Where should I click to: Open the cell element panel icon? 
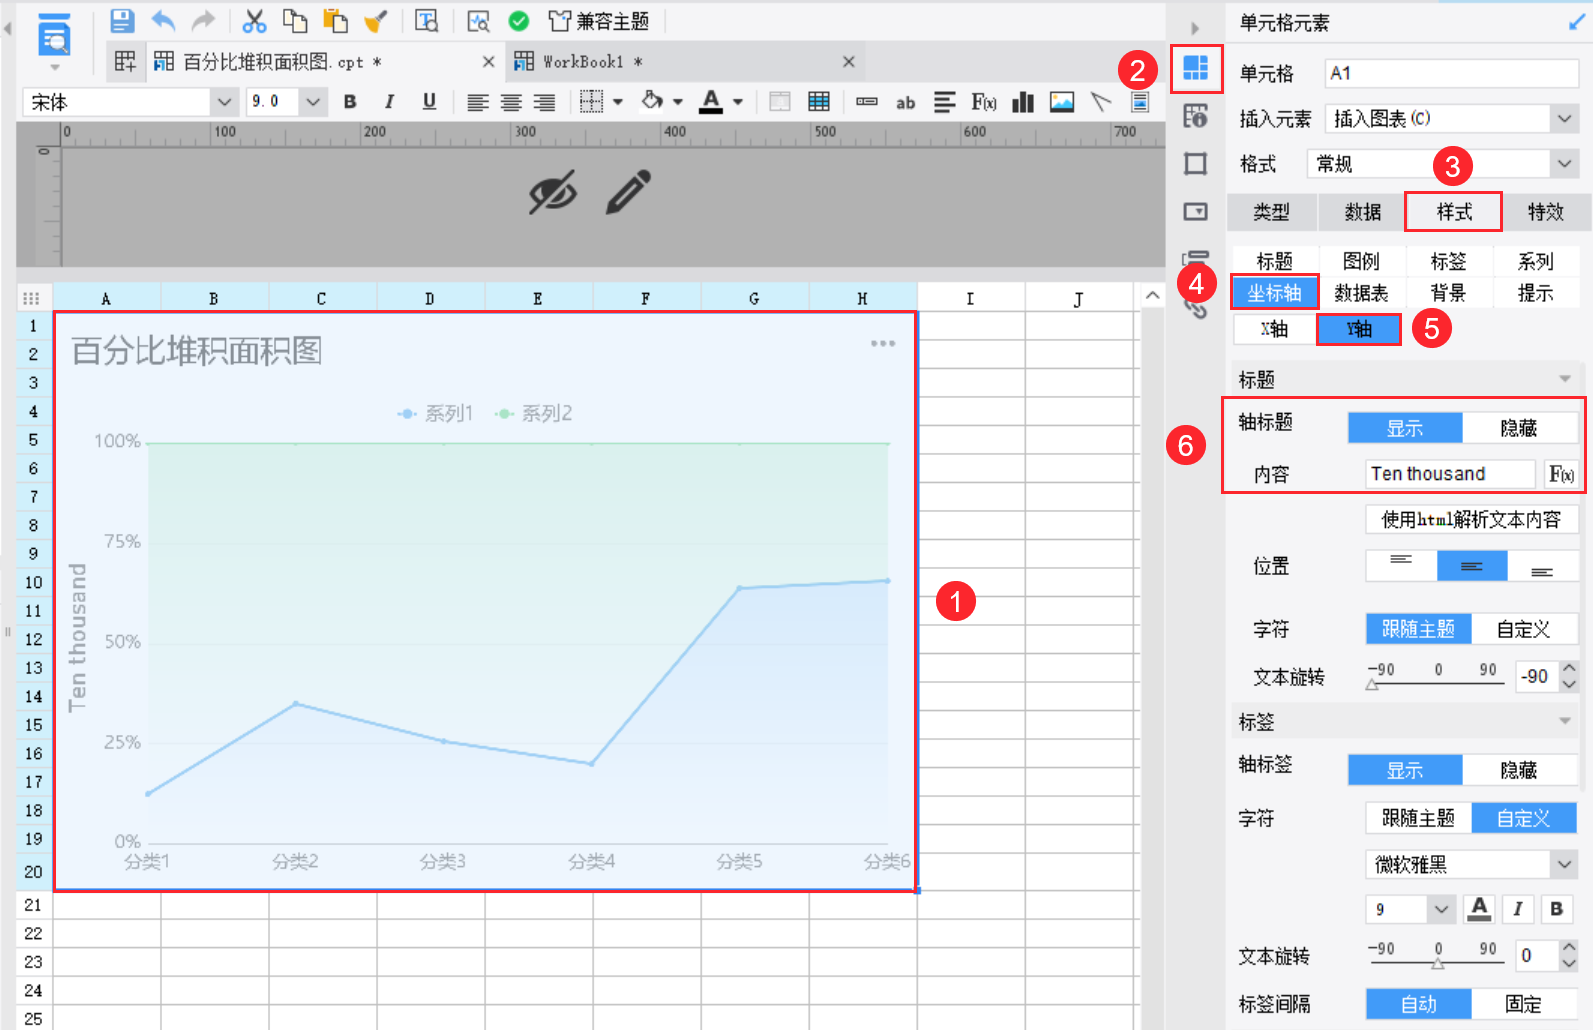point(1196,68)
